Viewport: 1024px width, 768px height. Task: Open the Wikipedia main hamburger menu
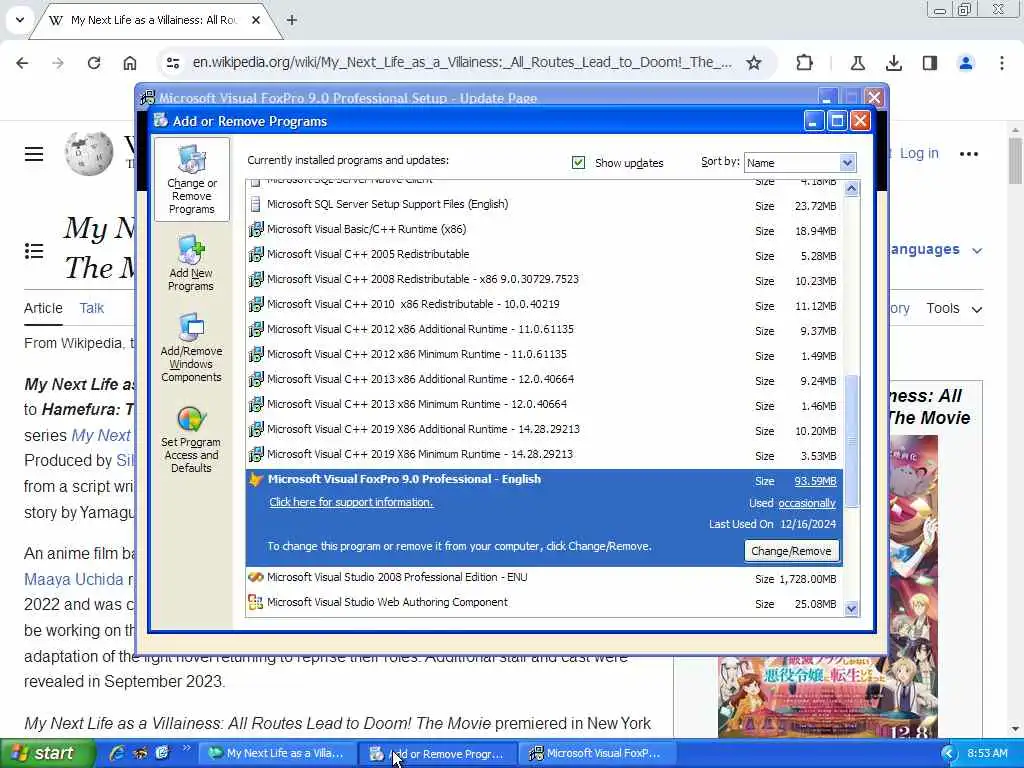pyautogui.click(x=34, y=154)
